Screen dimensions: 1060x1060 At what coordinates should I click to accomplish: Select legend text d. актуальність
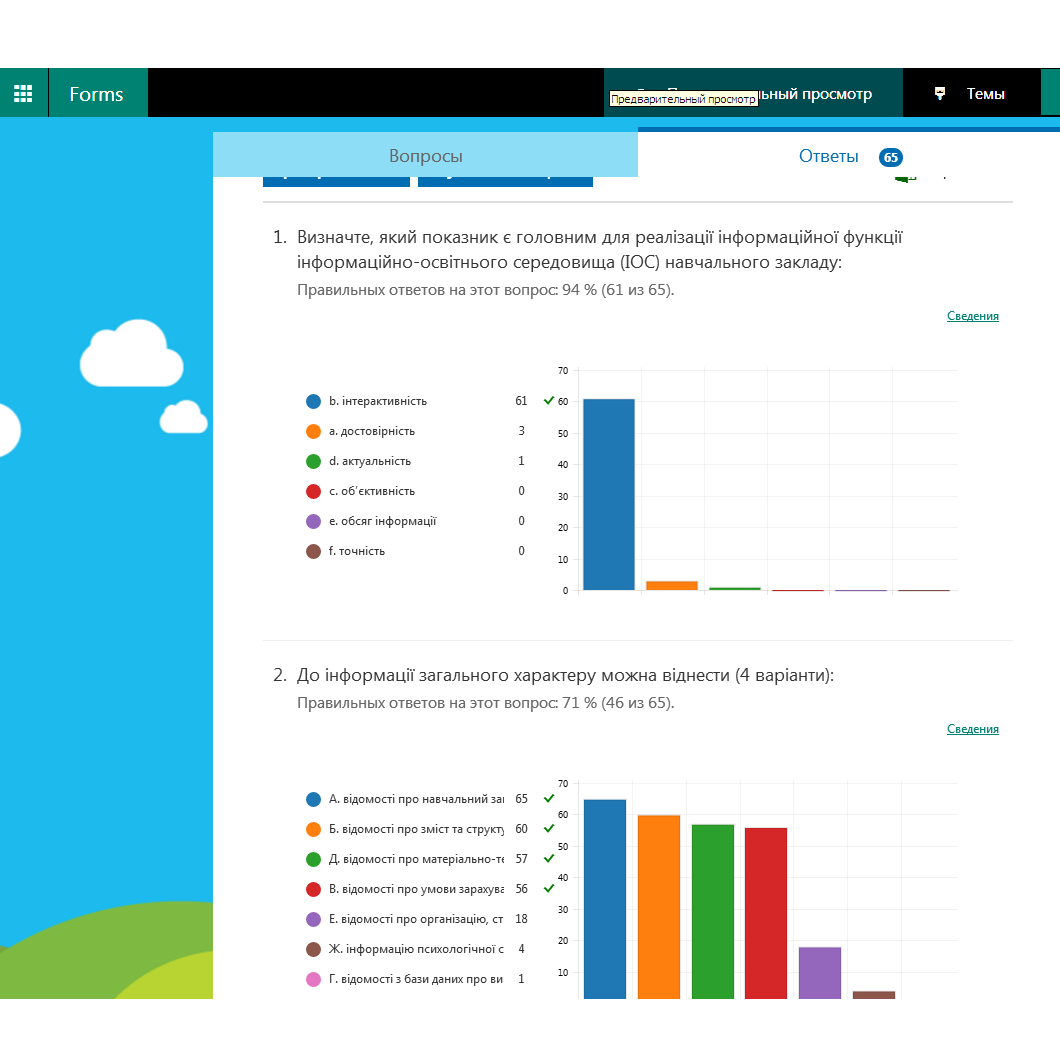(370, 461)
